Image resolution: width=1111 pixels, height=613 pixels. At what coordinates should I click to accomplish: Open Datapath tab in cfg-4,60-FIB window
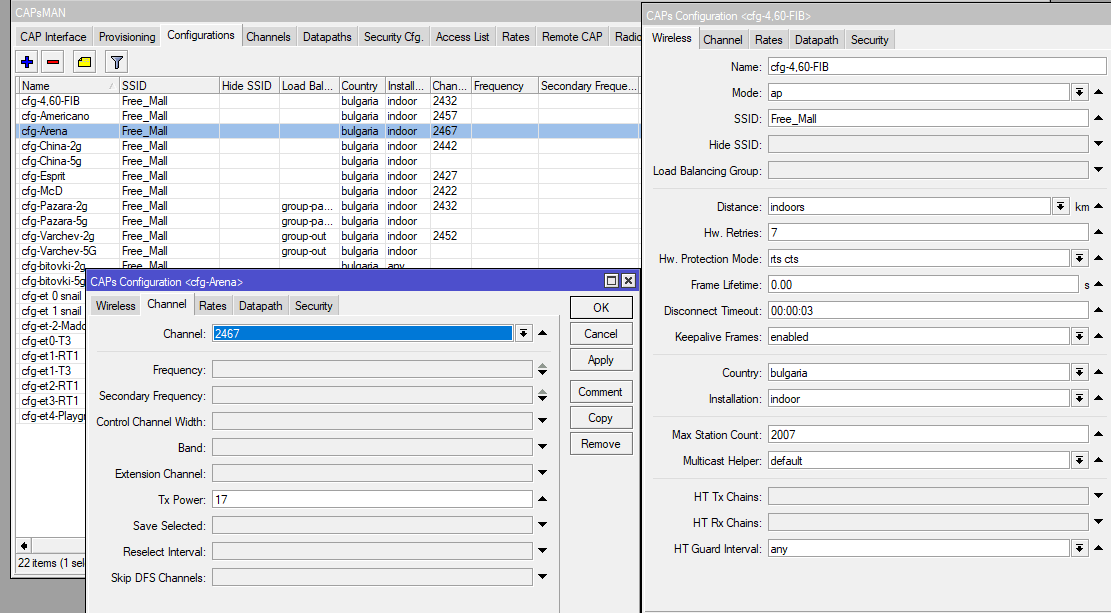(816, 40)
